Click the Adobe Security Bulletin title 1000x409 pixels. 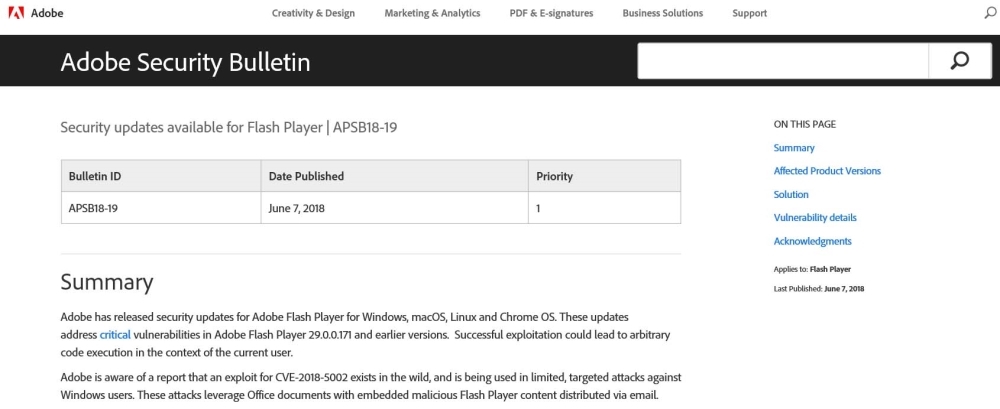point(186,63)
